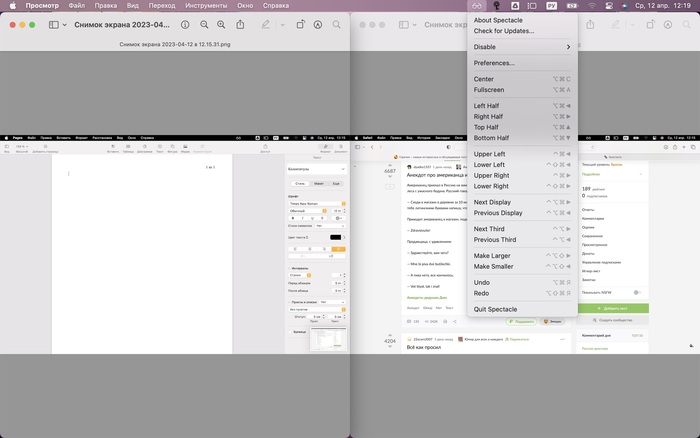Open the Инструменты menu
The height and width of the screenshot is (438, 700).
point(206,6)
